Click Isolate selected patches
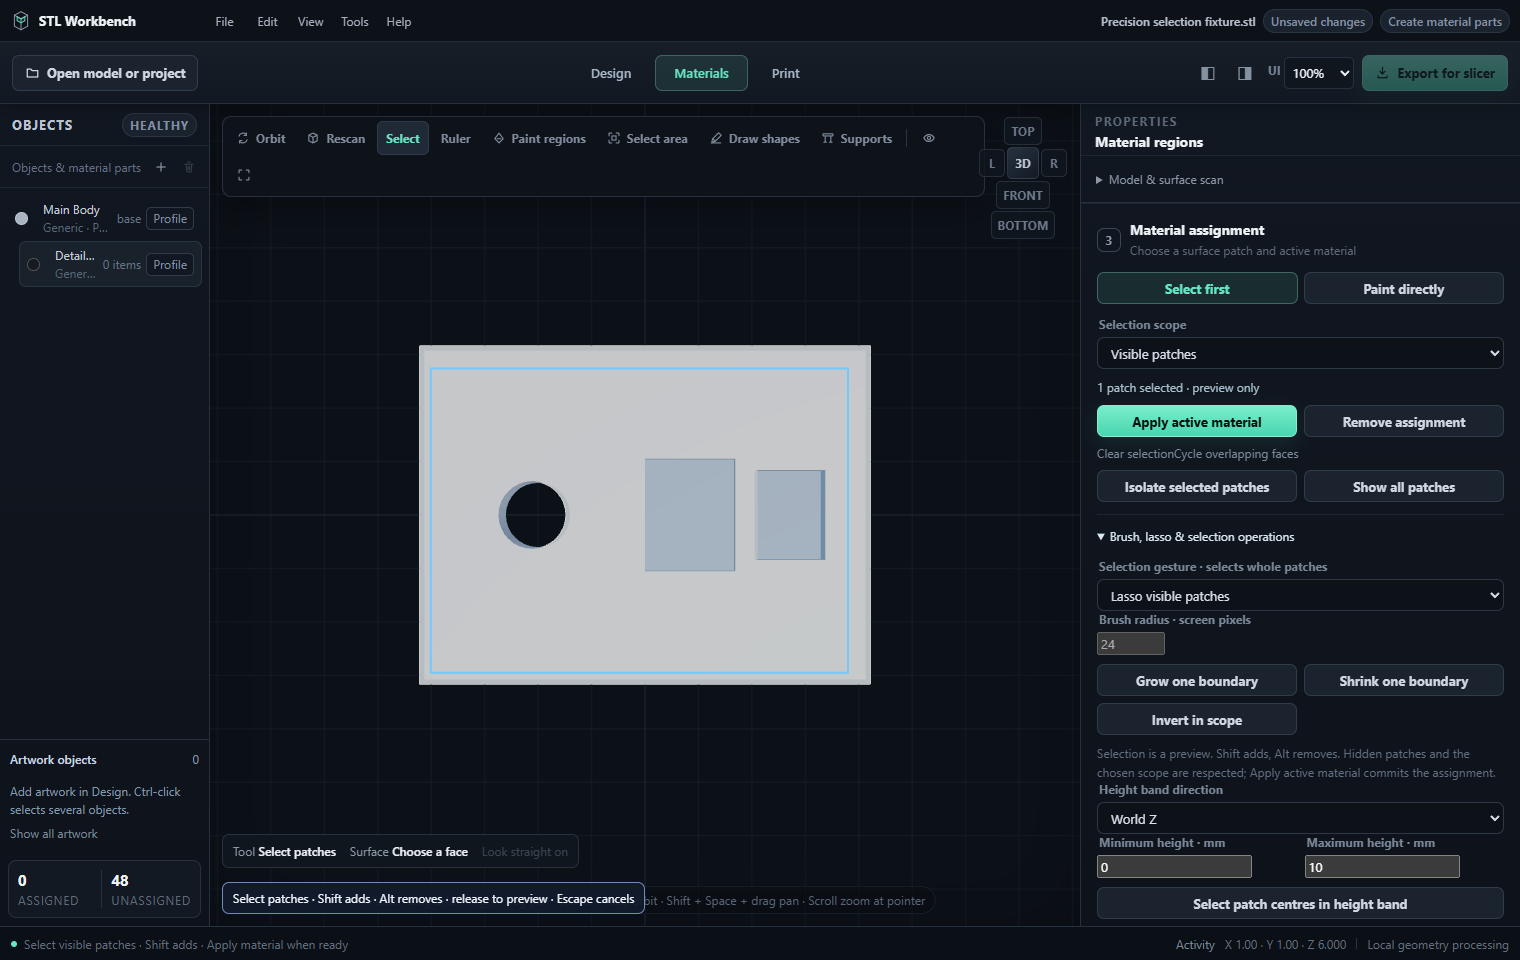 tap(1197, 487)
